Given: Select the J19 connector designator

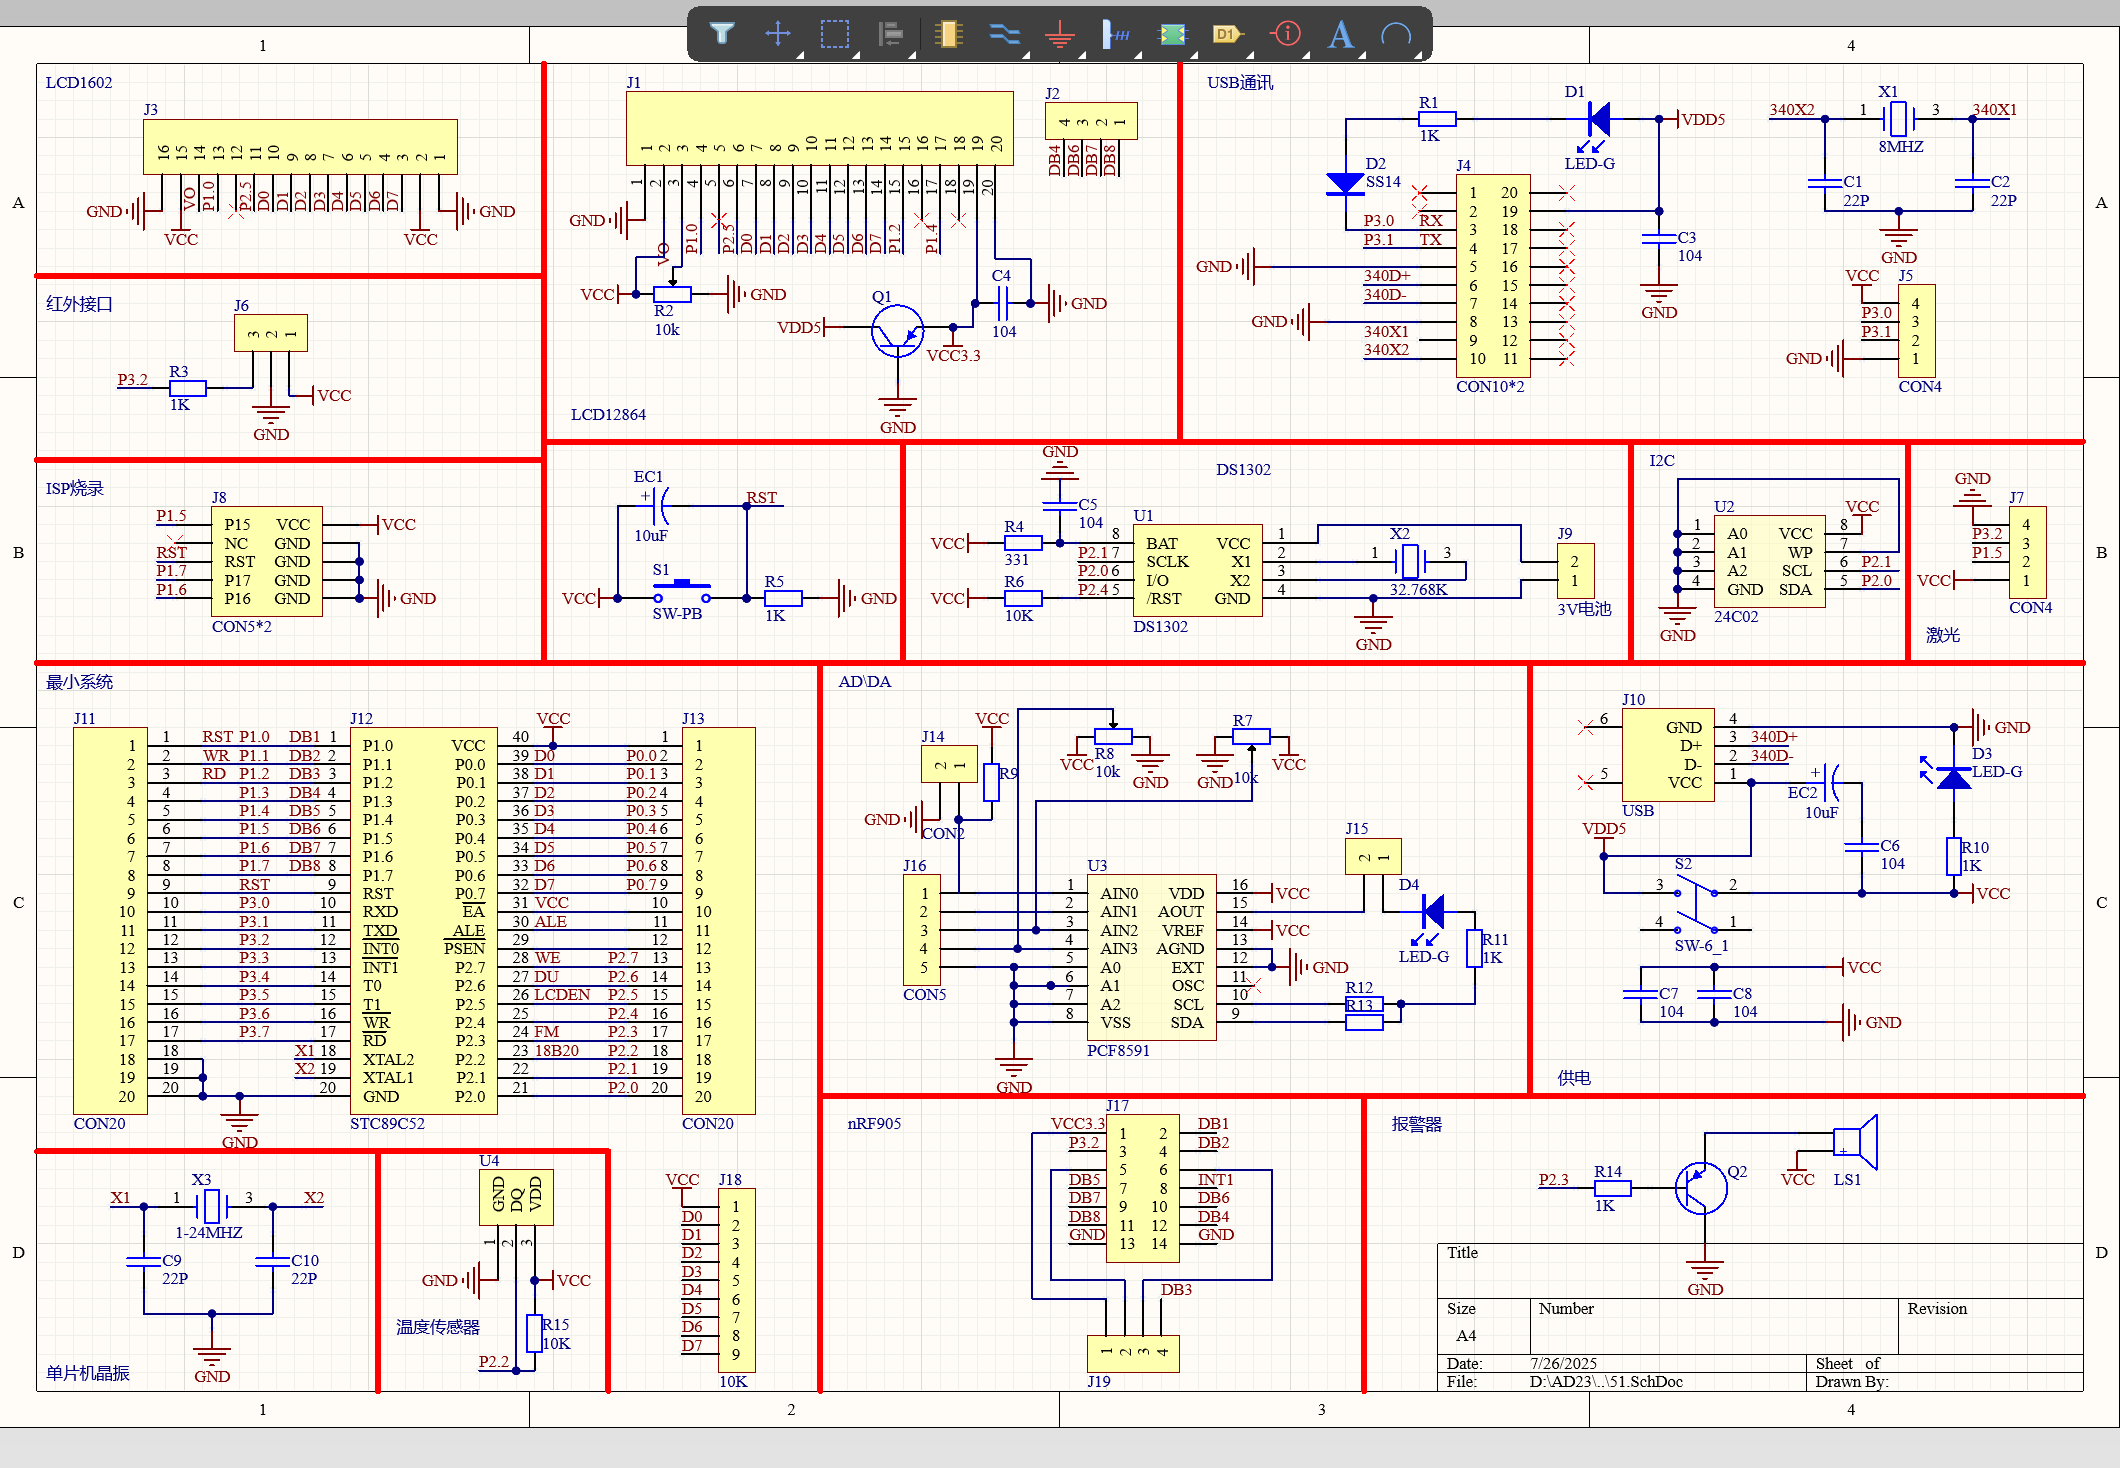Looking at the screenshot, I should (1099, 1381).
